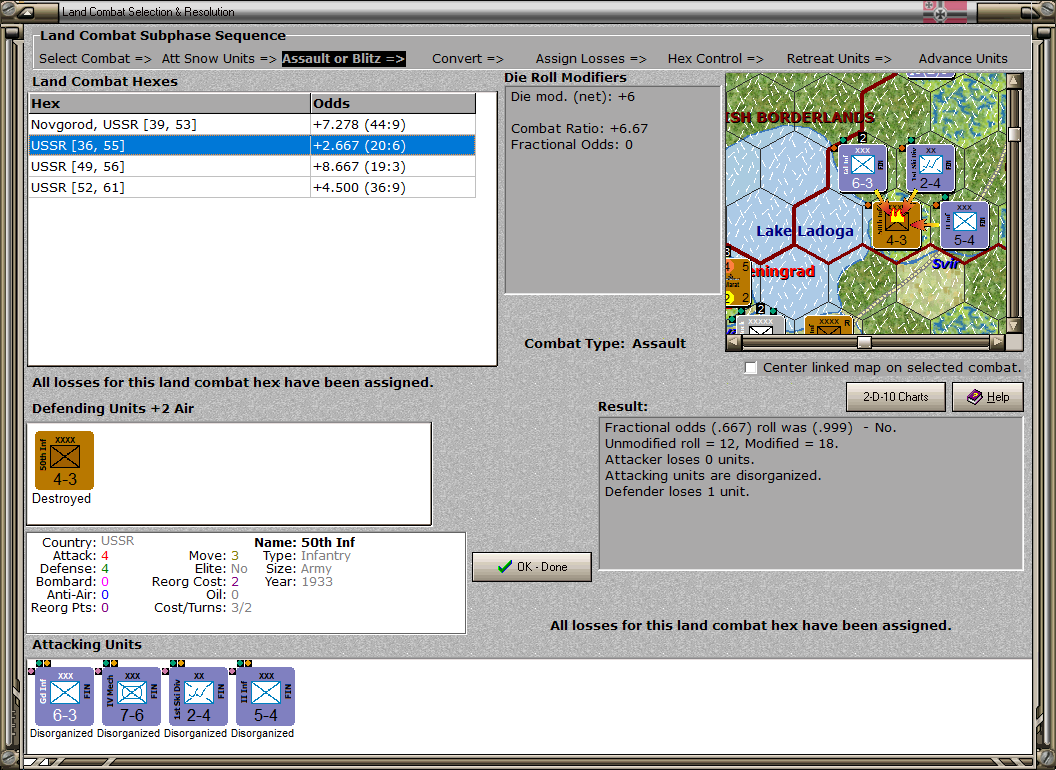This screenshot has width=1056, height=770.
Task: Open the 2-D-10 Charts
Action: coord(896,397)
